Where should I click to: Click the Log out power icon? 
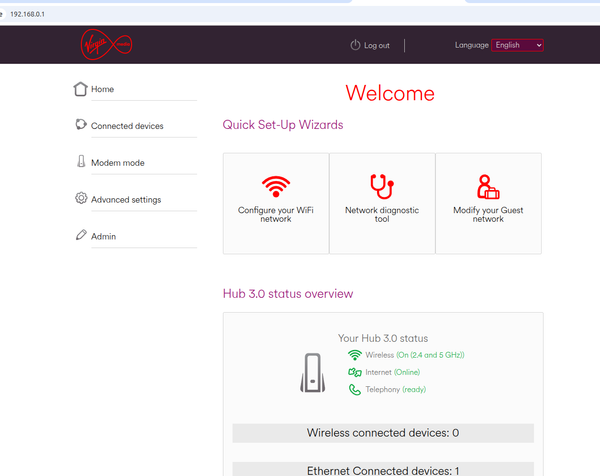click(x=355, y=45)
